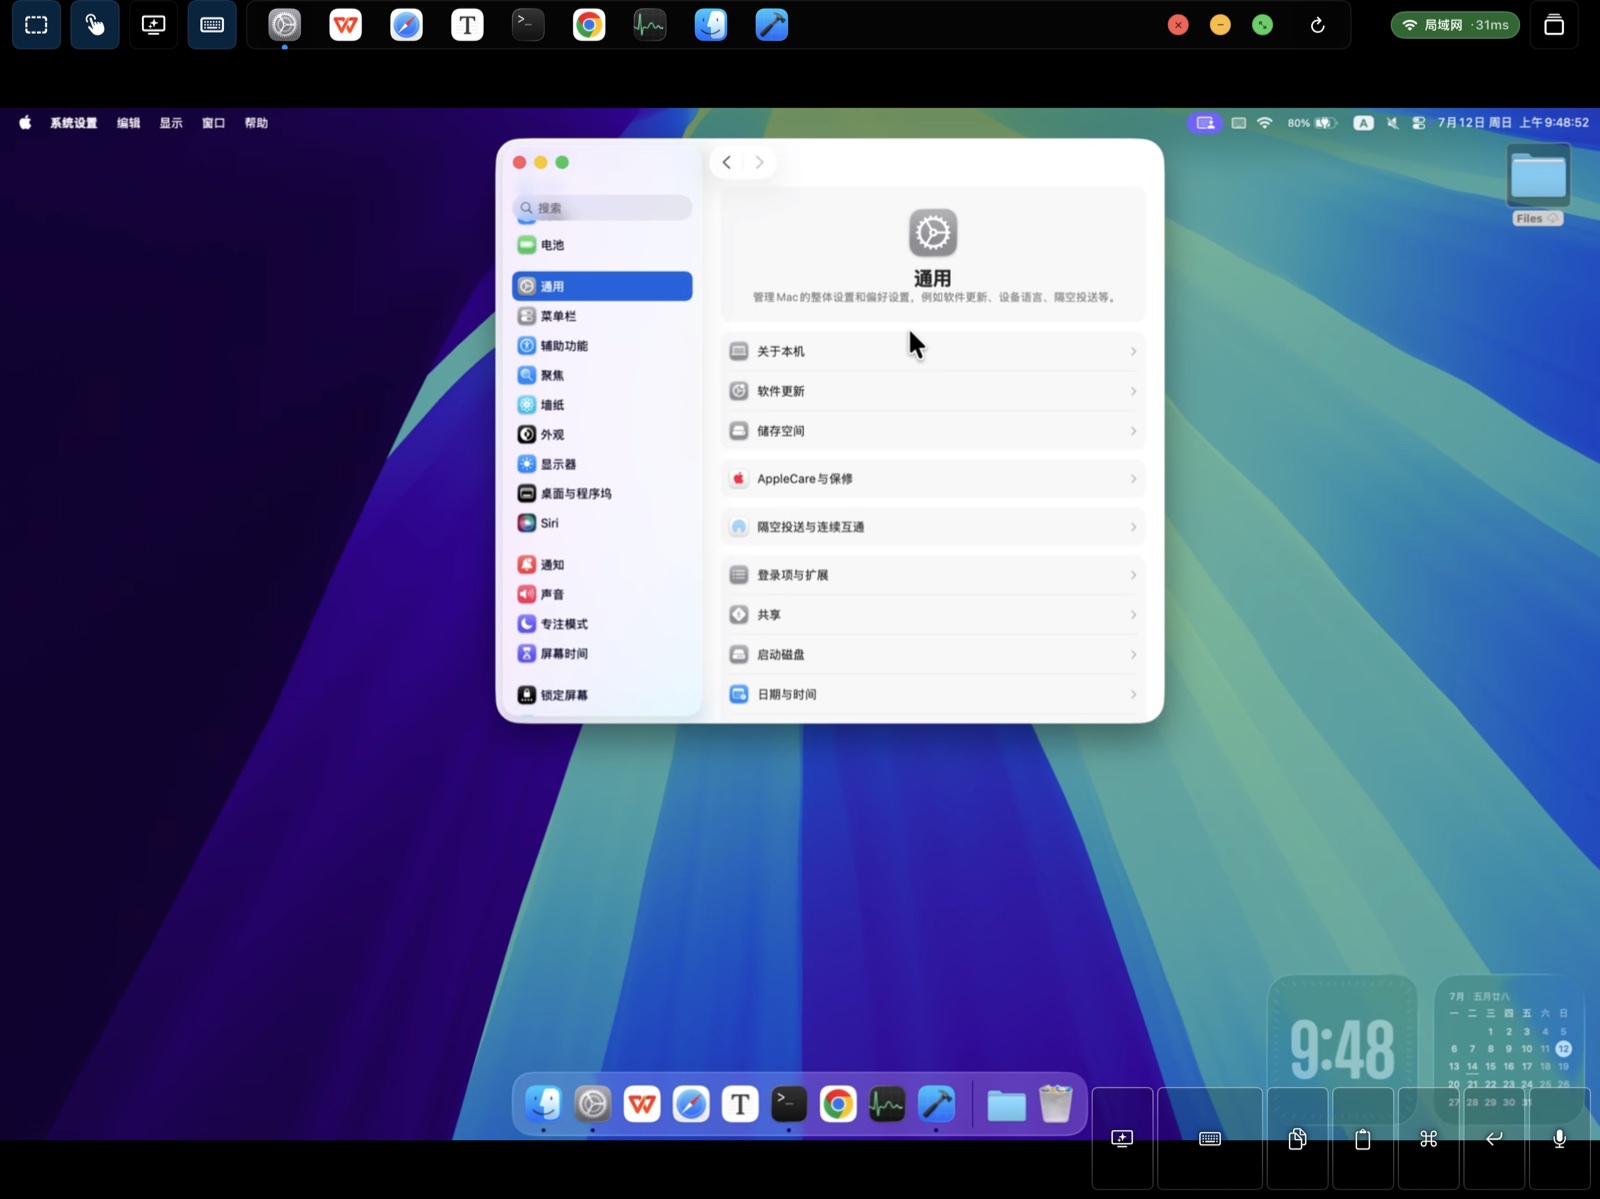Click the refresh arrow in top toolbar
Screen dimensions: 1600x1199
[x=1318, y=25]
